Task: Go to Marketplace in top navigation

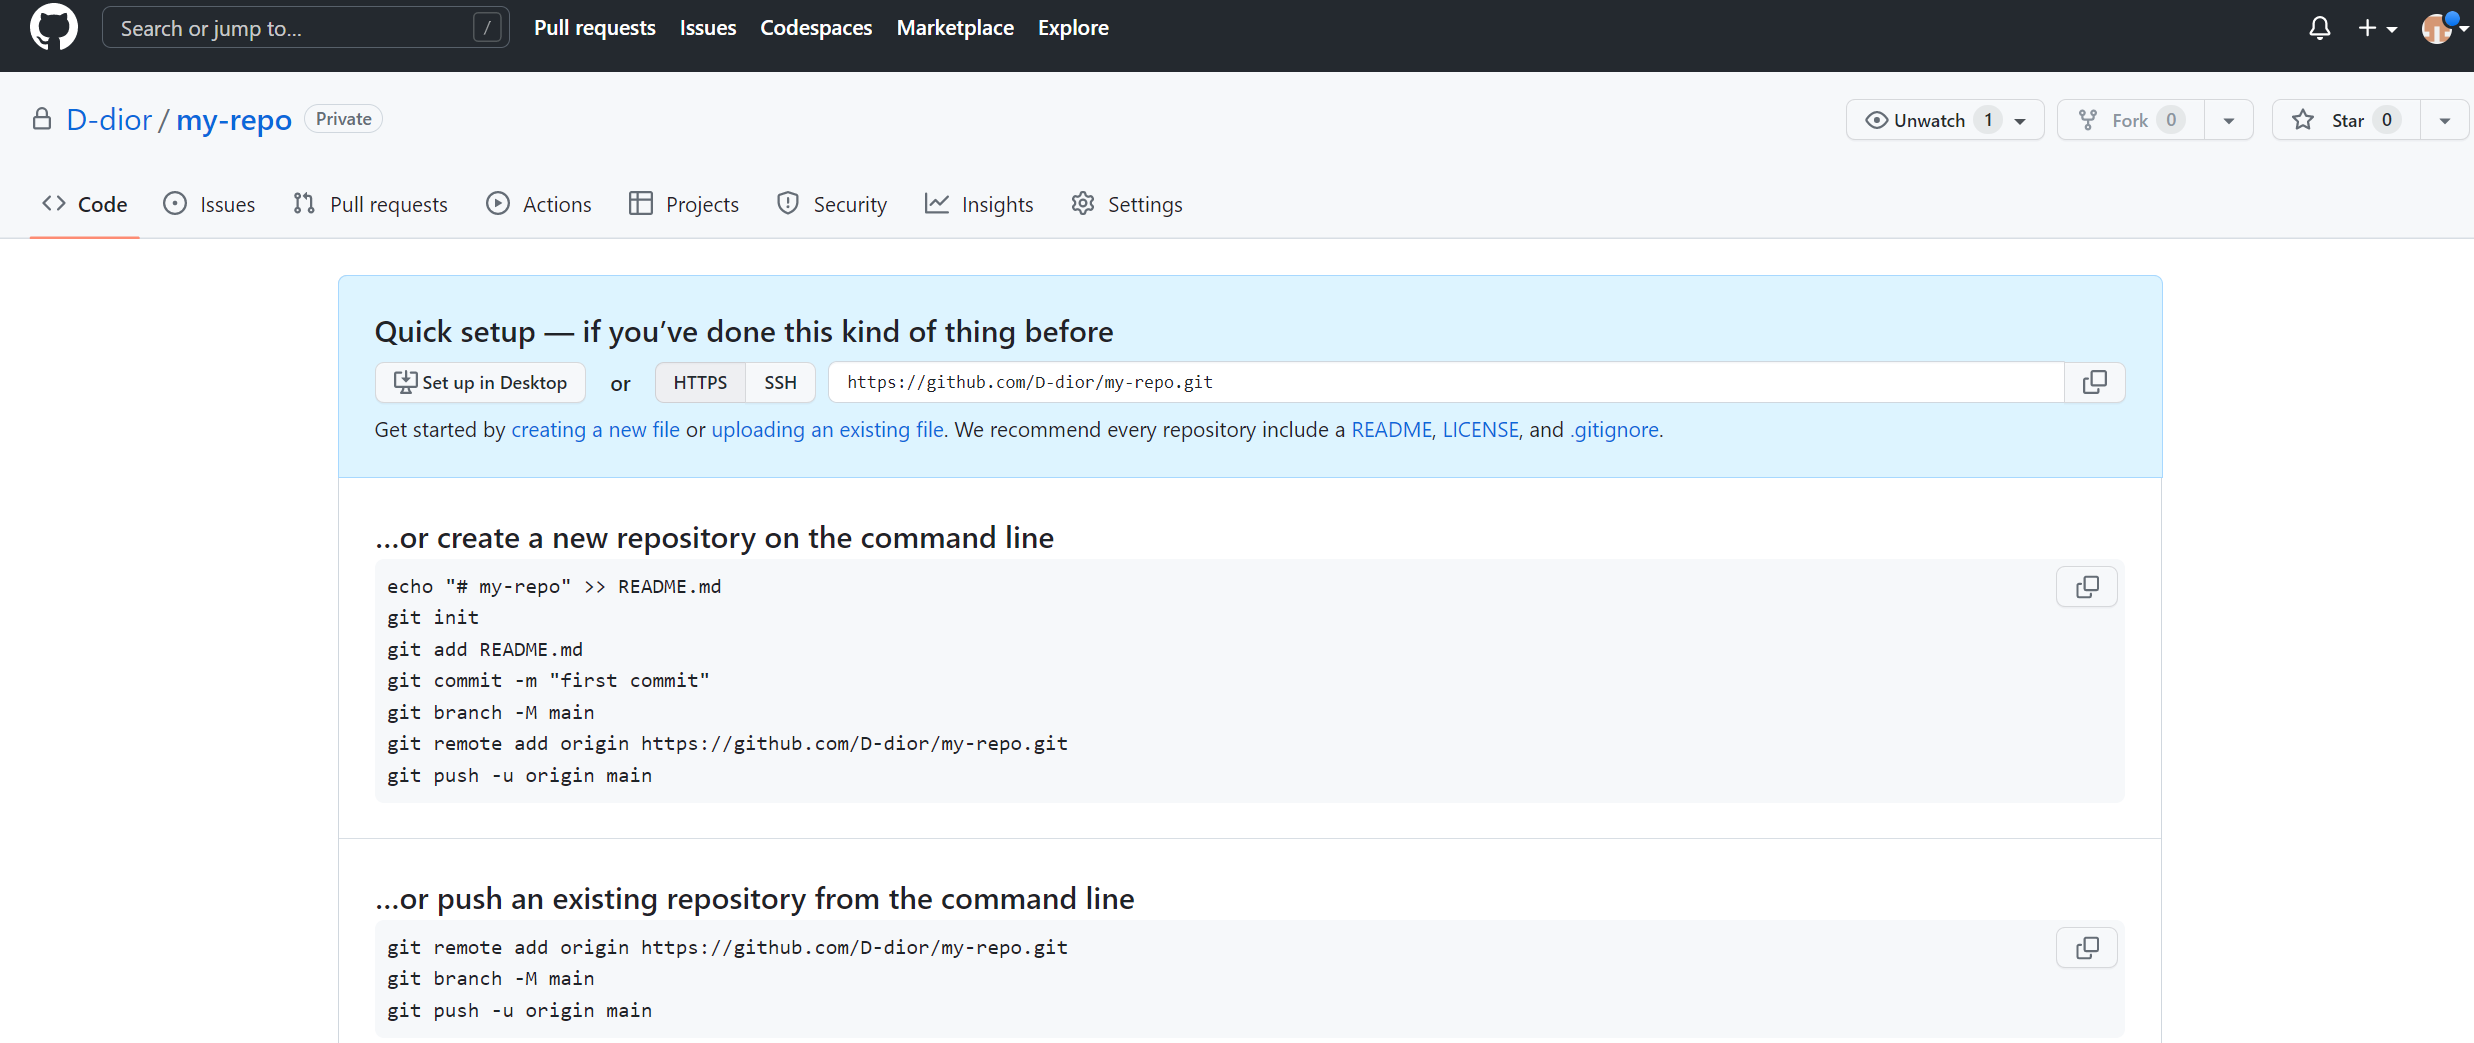Action: pyautogui.click(x=955, y=28)
